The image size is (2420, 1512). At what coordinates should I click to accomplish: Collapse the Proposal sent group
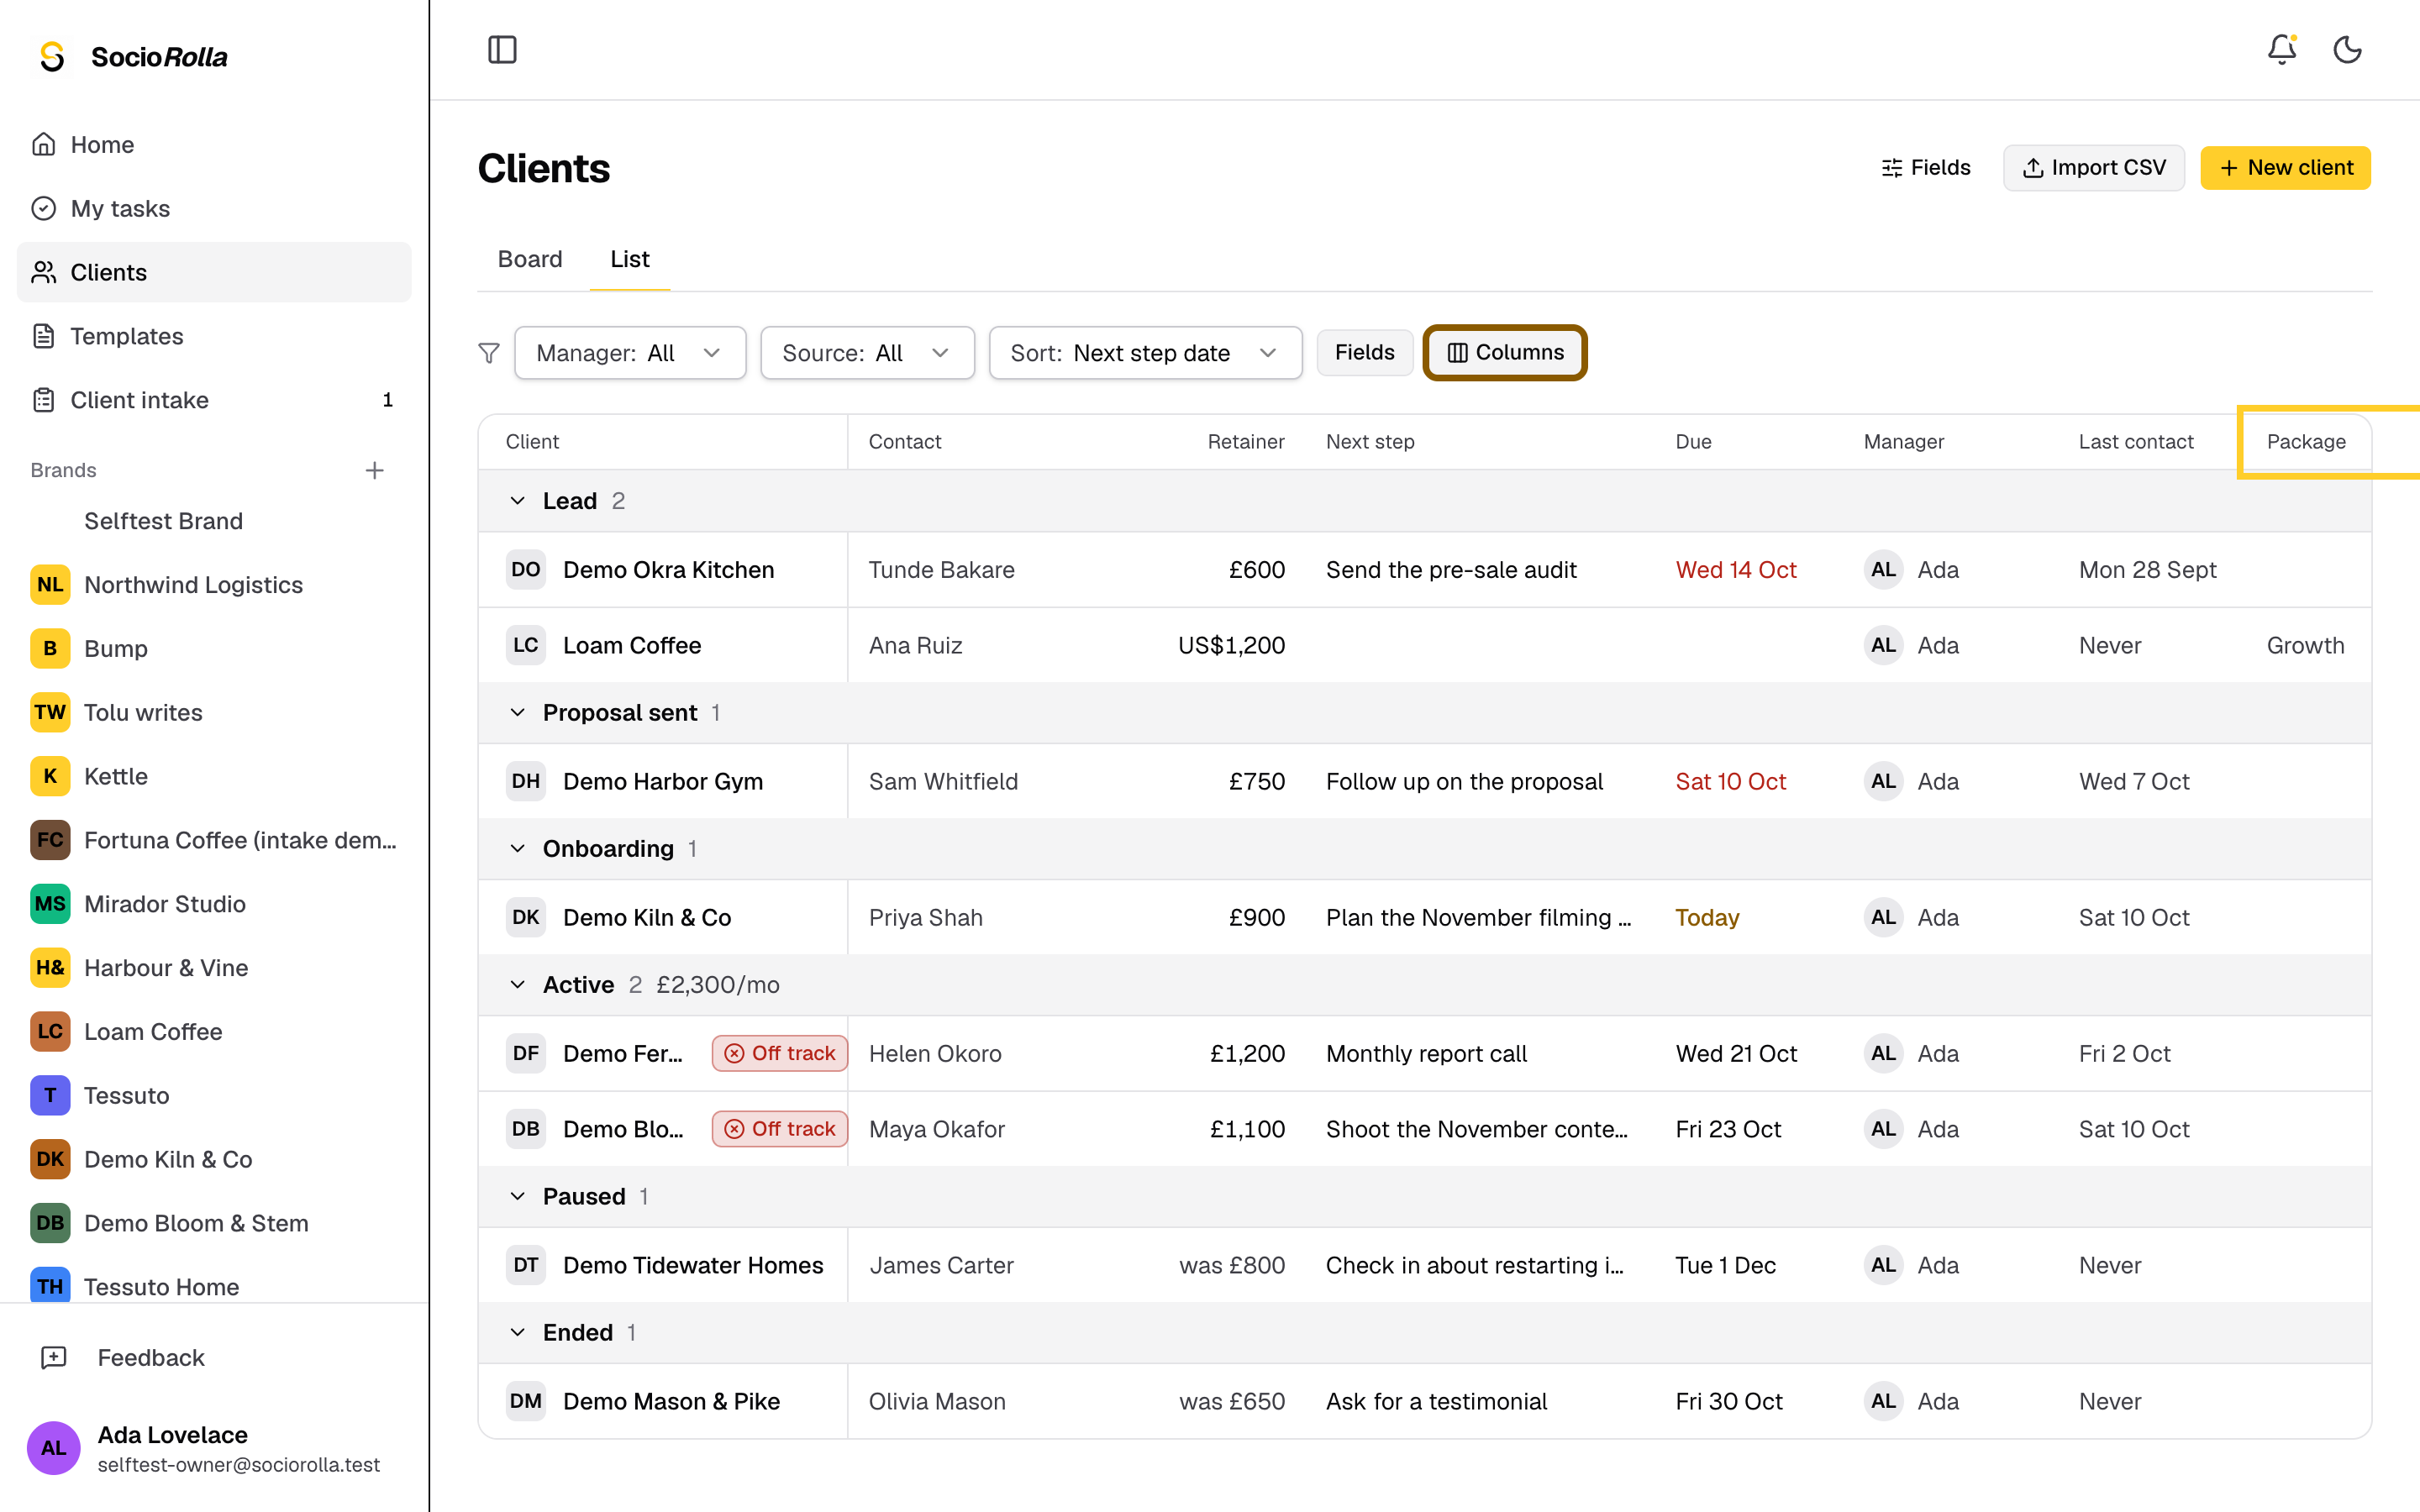tap(518, 713)
